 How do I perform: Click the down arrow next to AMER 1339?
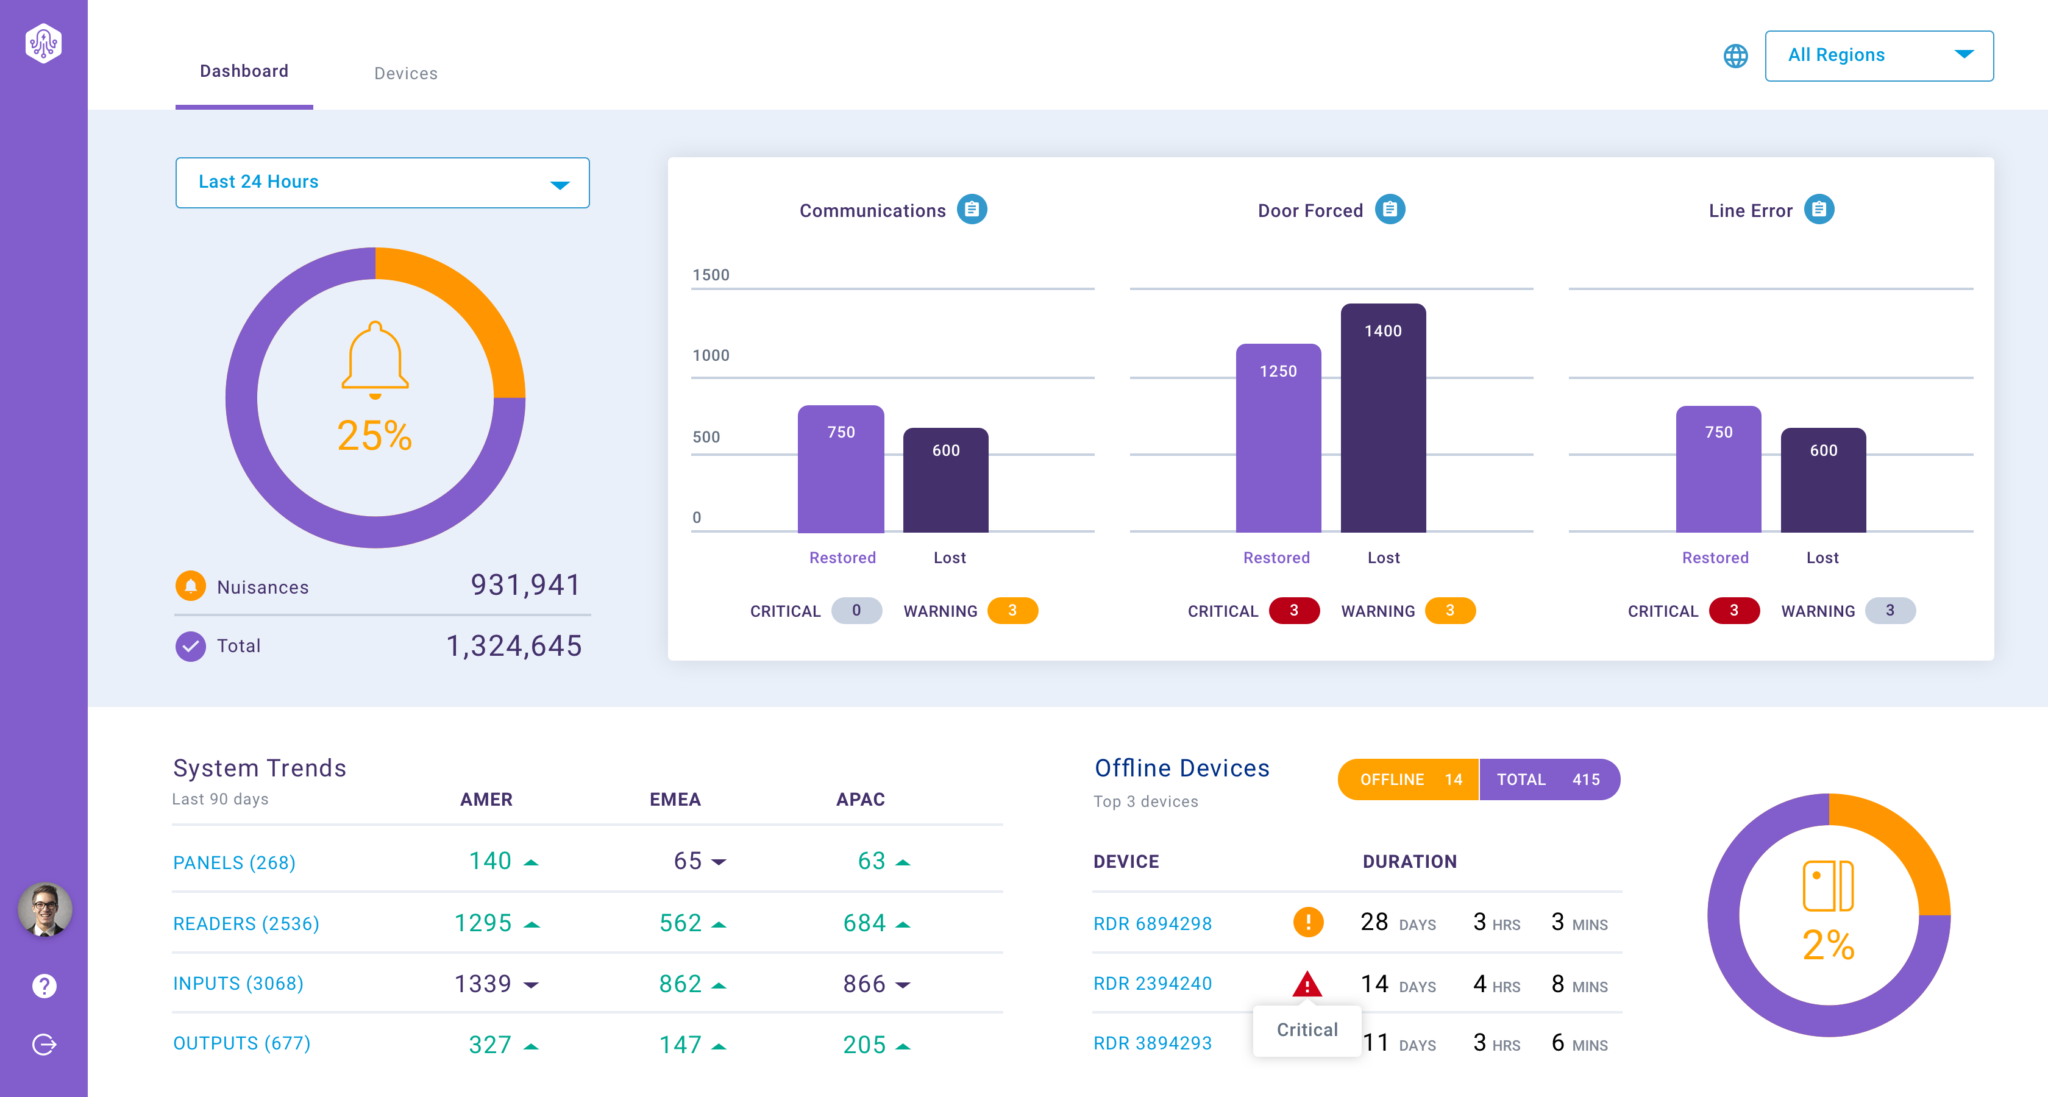[531, 985]
